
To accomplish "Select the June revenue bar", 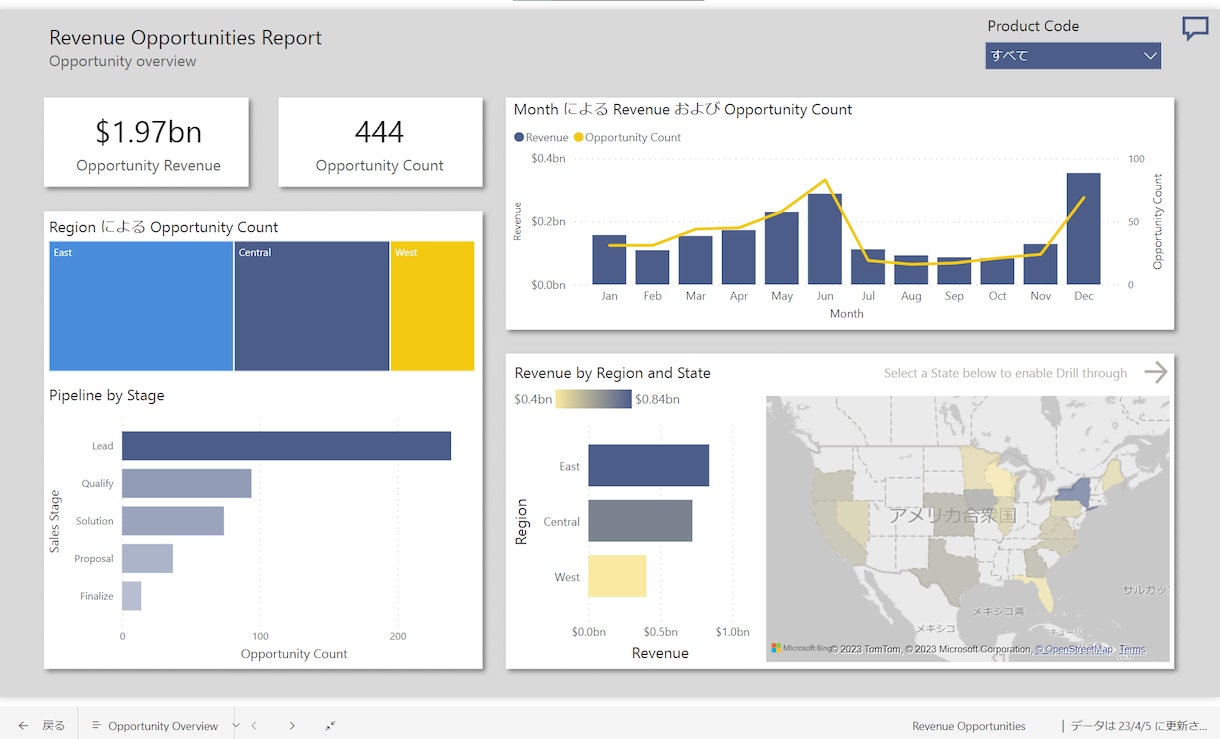I will tap(825, 239).
